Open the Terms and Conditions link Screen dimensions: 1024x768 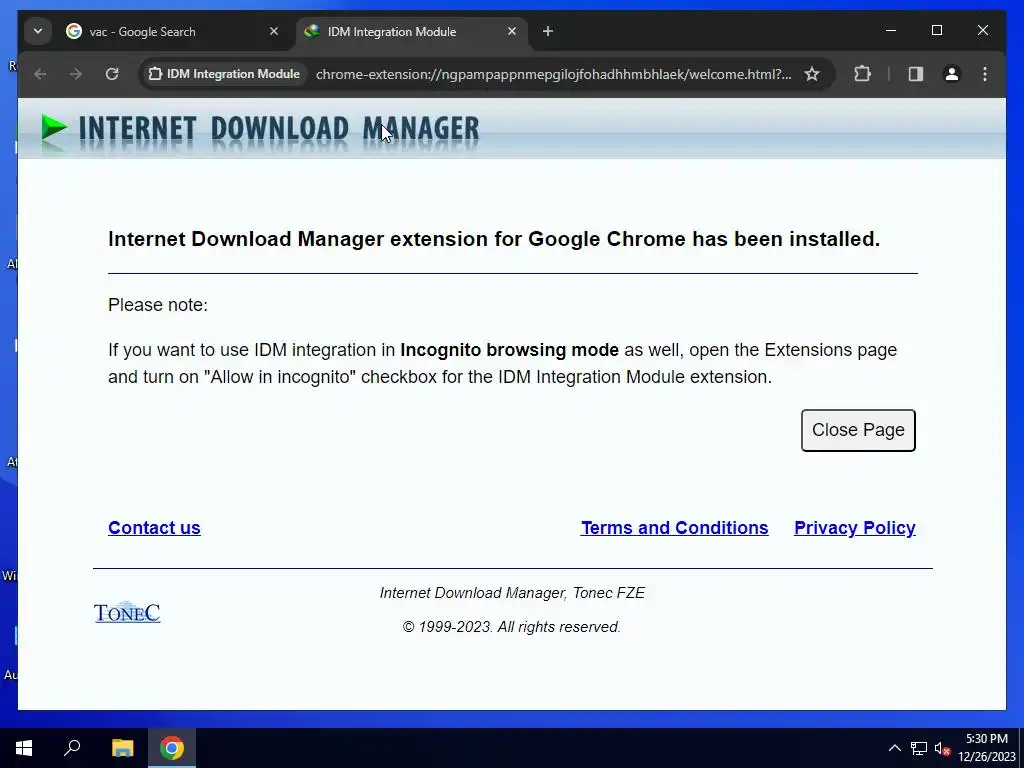pos(675,528)
